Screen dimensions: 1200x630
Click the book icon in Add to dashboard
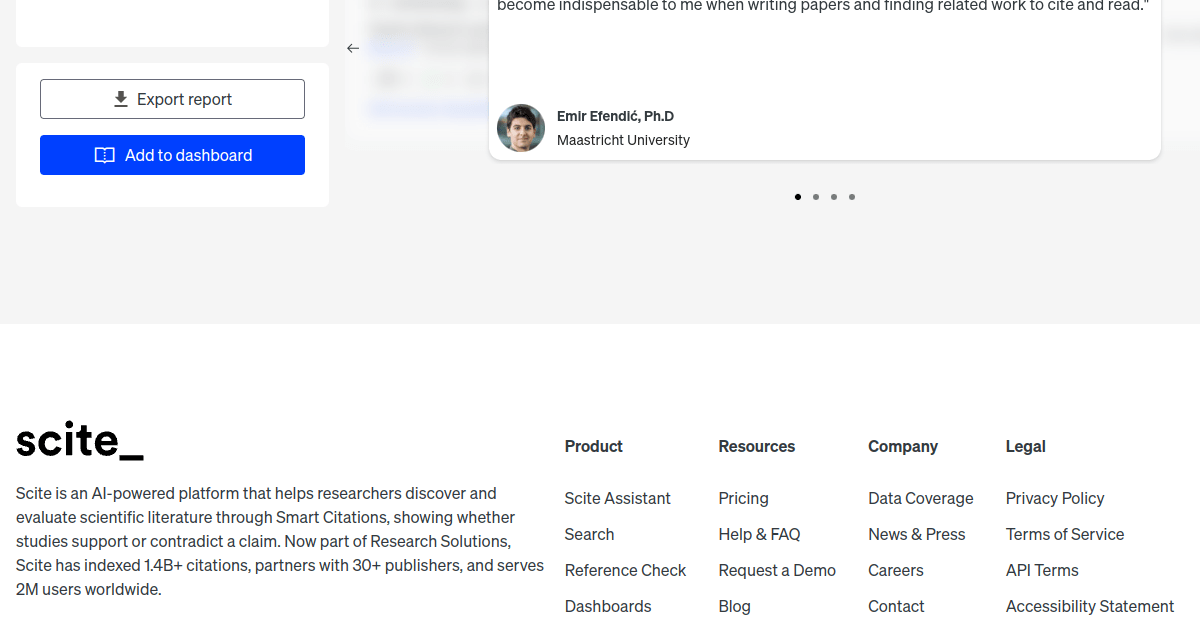coord(105,155)
